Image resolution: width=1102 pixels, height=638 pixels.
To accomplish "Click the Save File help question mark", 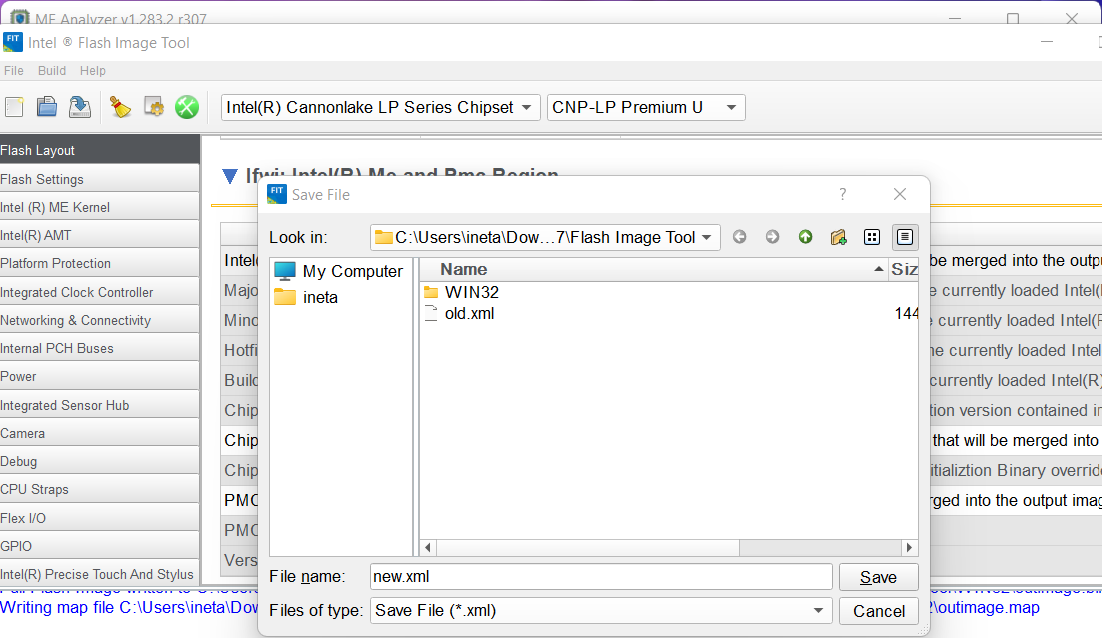I will (843, 194).
